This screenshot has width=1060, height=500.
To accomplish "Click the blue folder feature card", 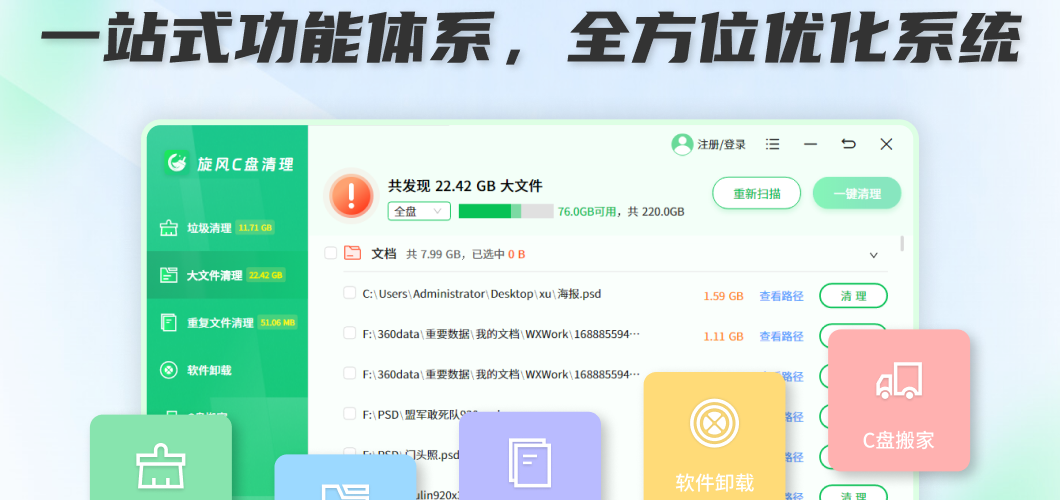I will click(345, 477).
